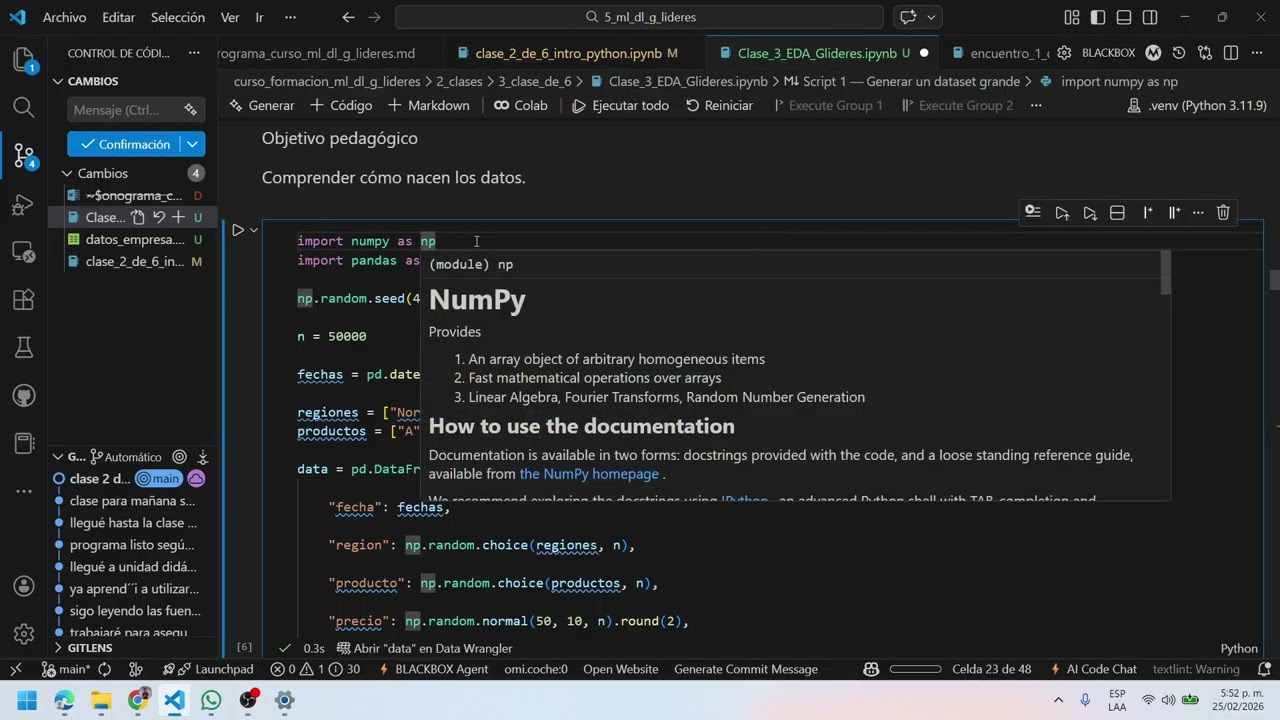Open the NumPy homepage link
Screen dimensions: 1280x720
(589, 474)
